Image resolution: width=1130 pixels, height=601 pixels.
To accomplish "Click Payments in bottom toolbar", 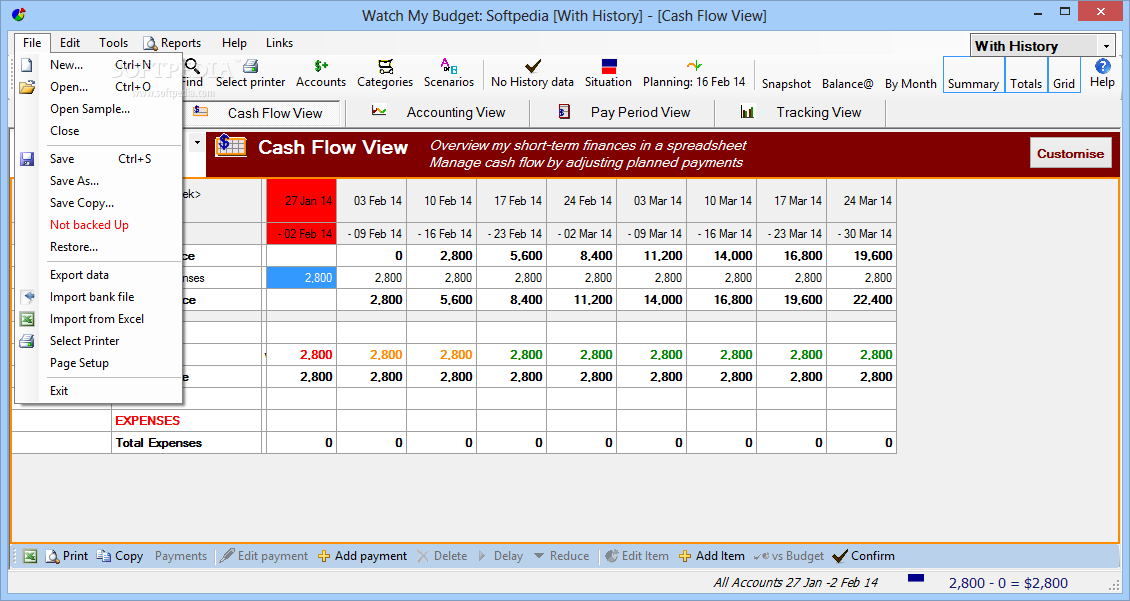I will [x=181, y=556].
